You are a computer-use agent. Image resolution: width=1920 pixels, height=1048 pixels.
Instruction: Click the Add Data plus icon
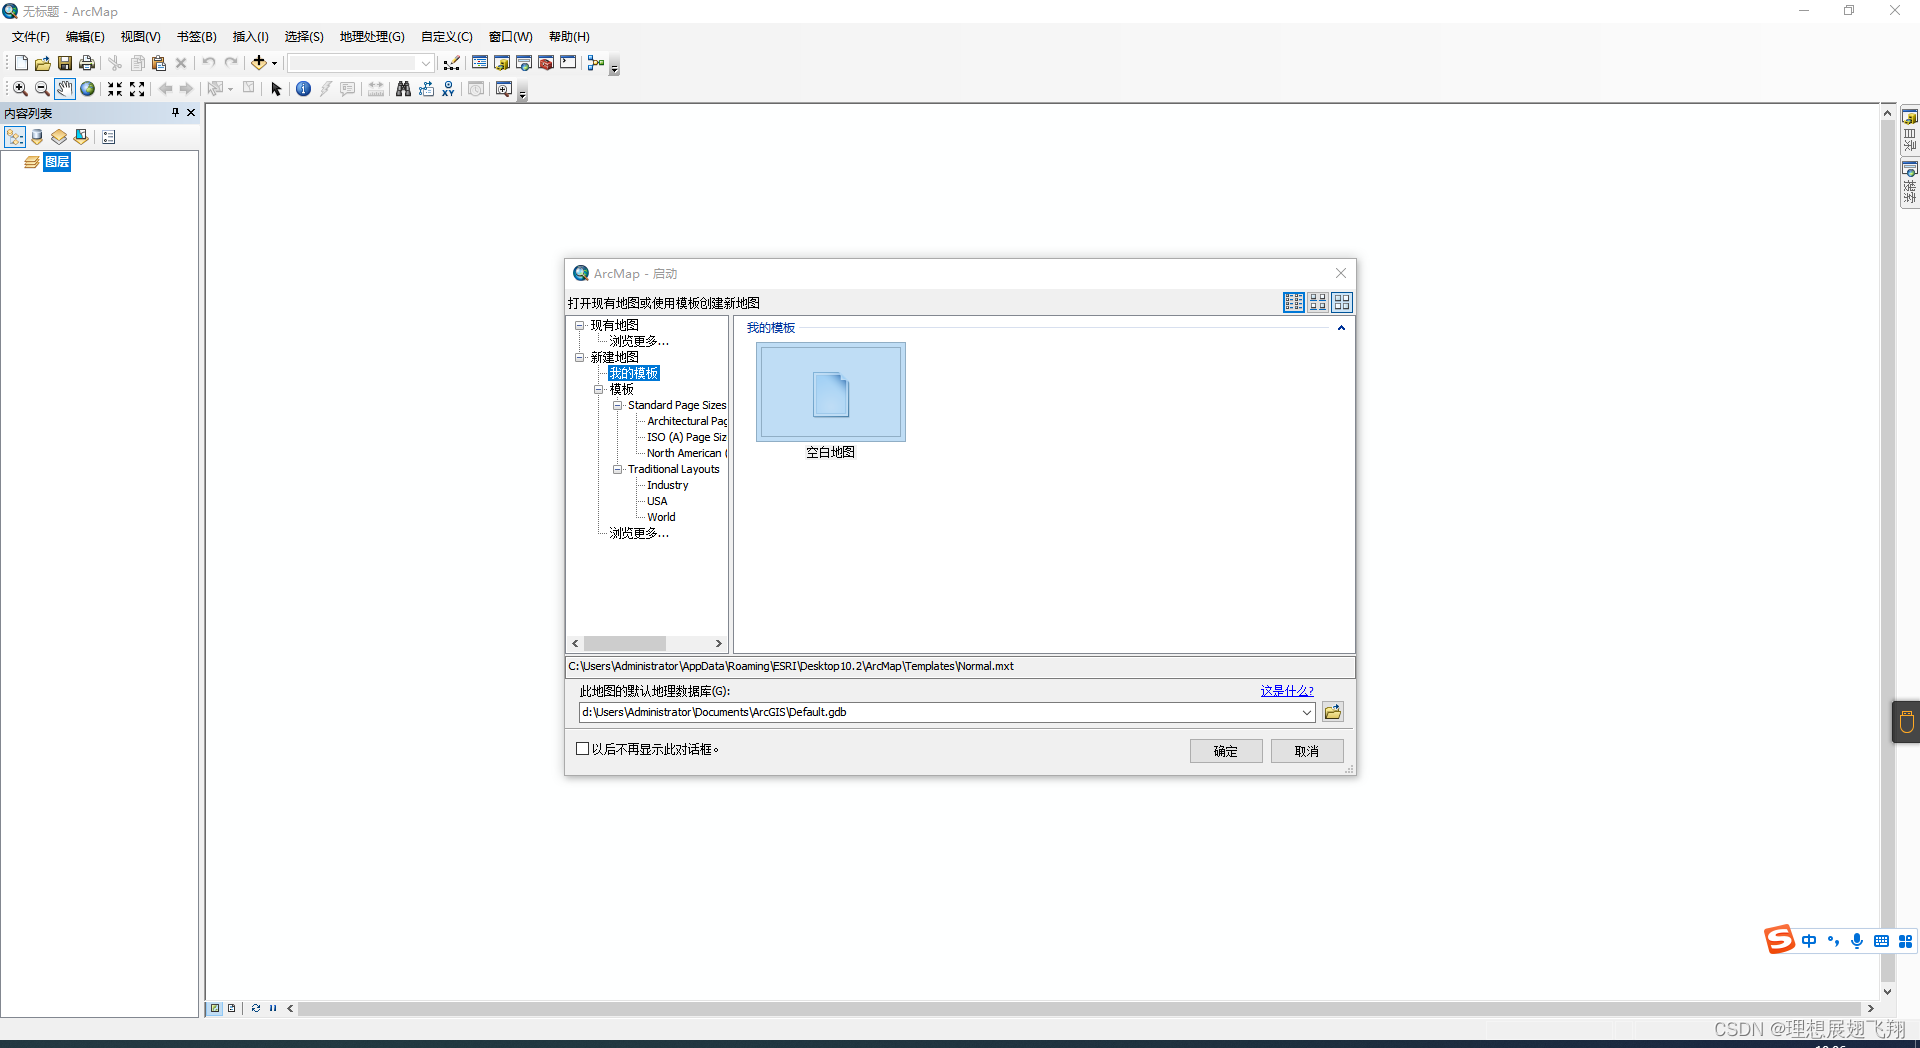[259, 63]
